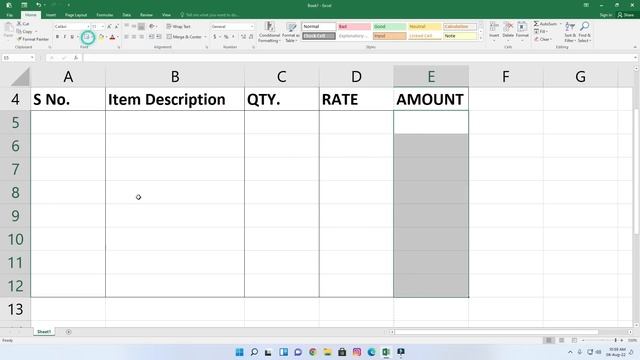Switch to the Page Layout tab
Viewport: 640px width, 360px height.
(x=76, y=15)
